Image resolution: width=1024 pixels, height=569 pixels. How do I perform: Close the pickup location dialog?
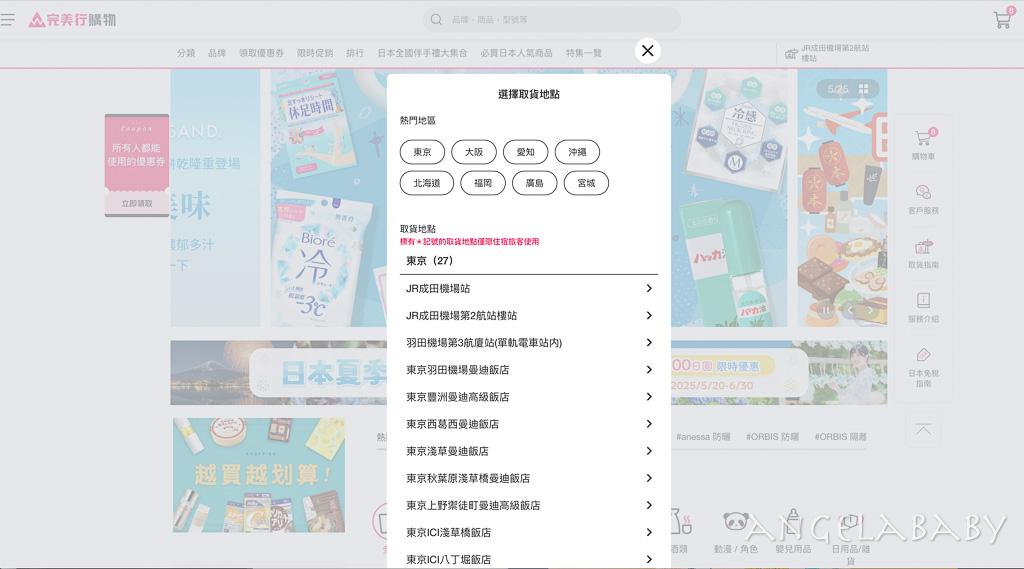click(x=647, y=50)
